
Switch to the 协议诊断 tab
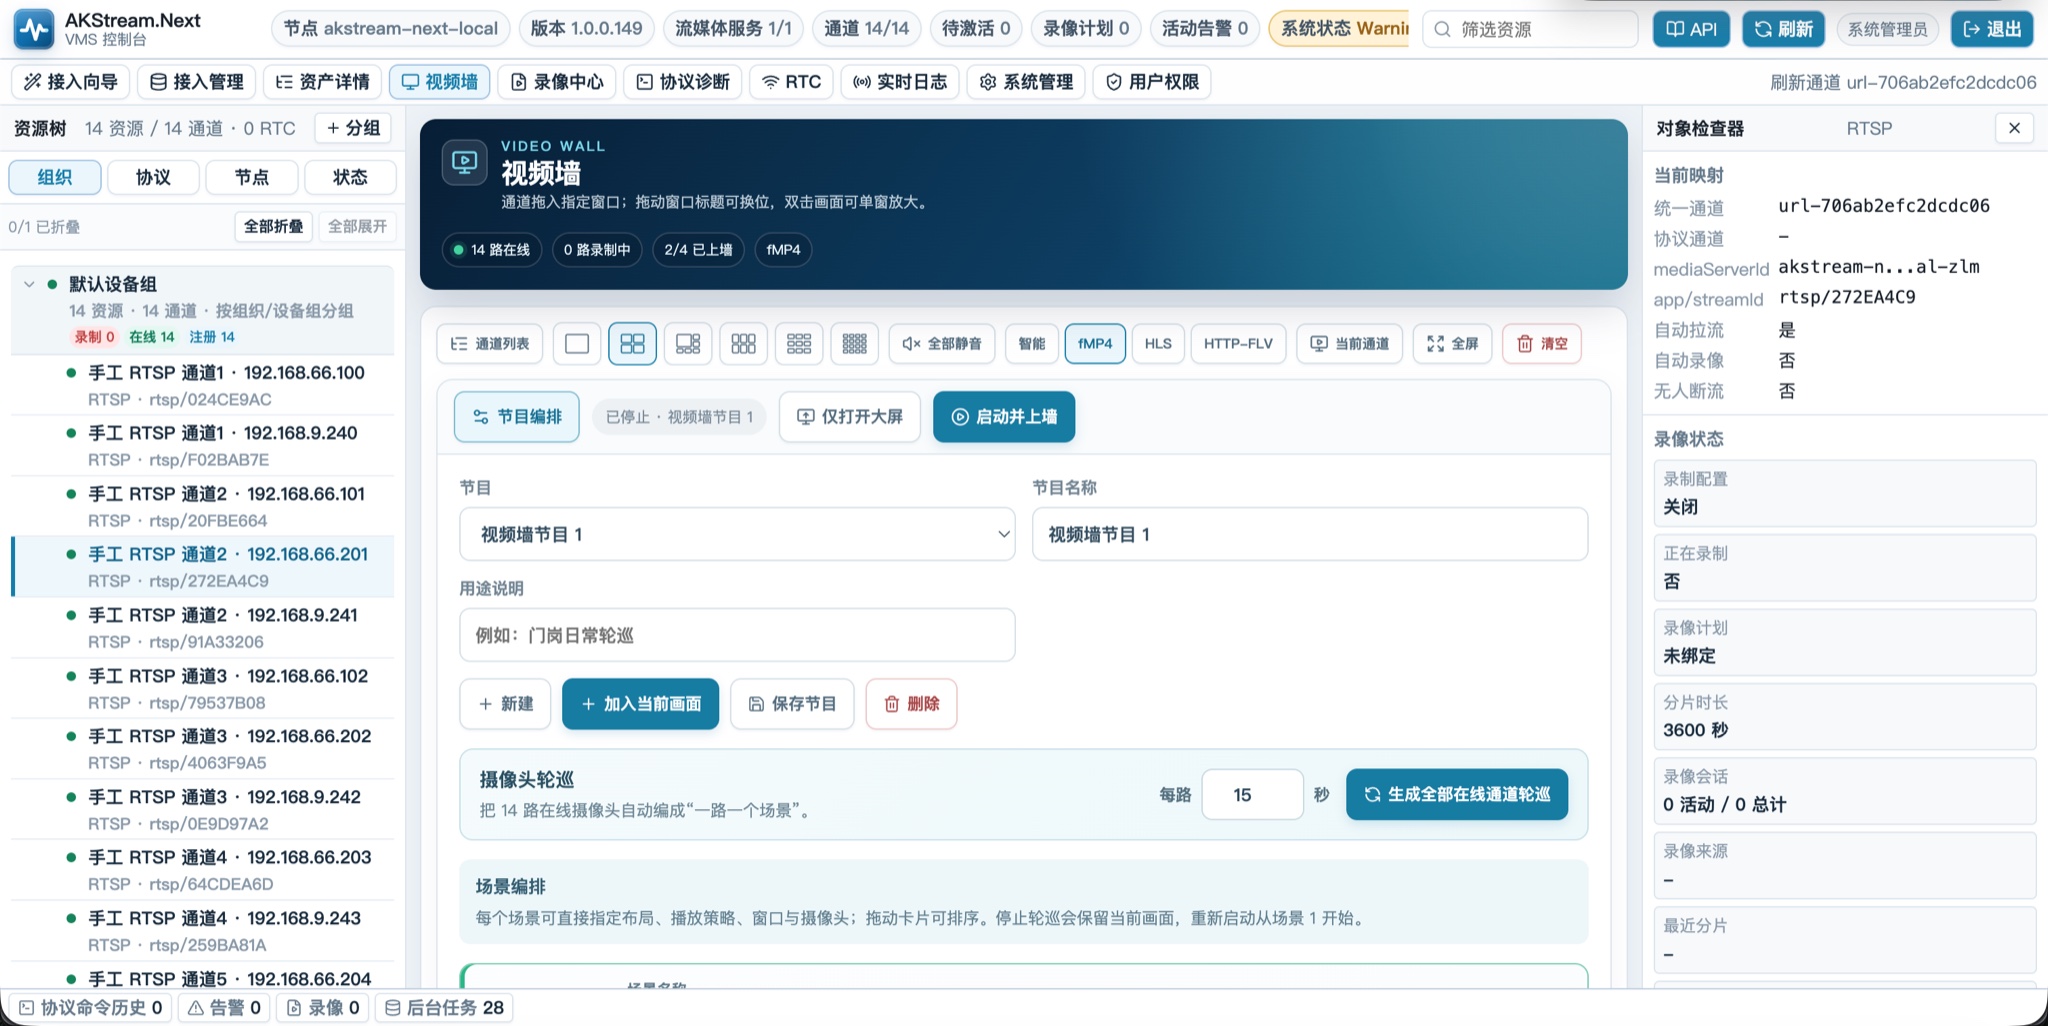coord(683,82)
